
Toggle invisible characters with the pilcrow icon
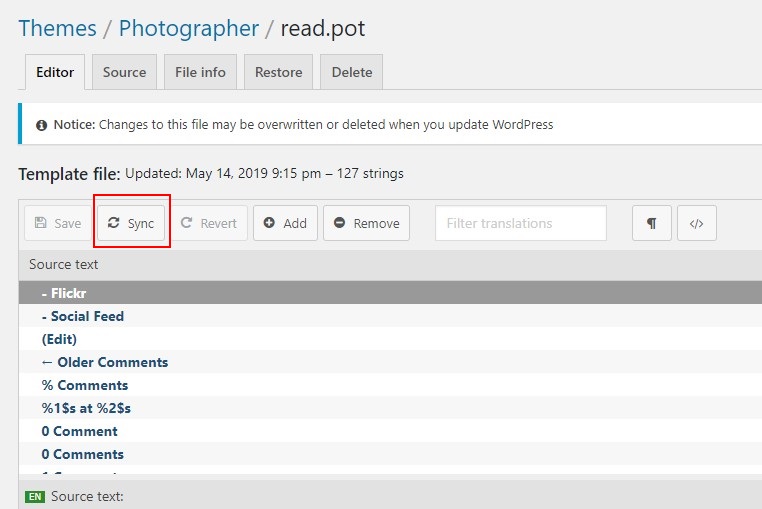pyautogui.click(x=652, y=223)
